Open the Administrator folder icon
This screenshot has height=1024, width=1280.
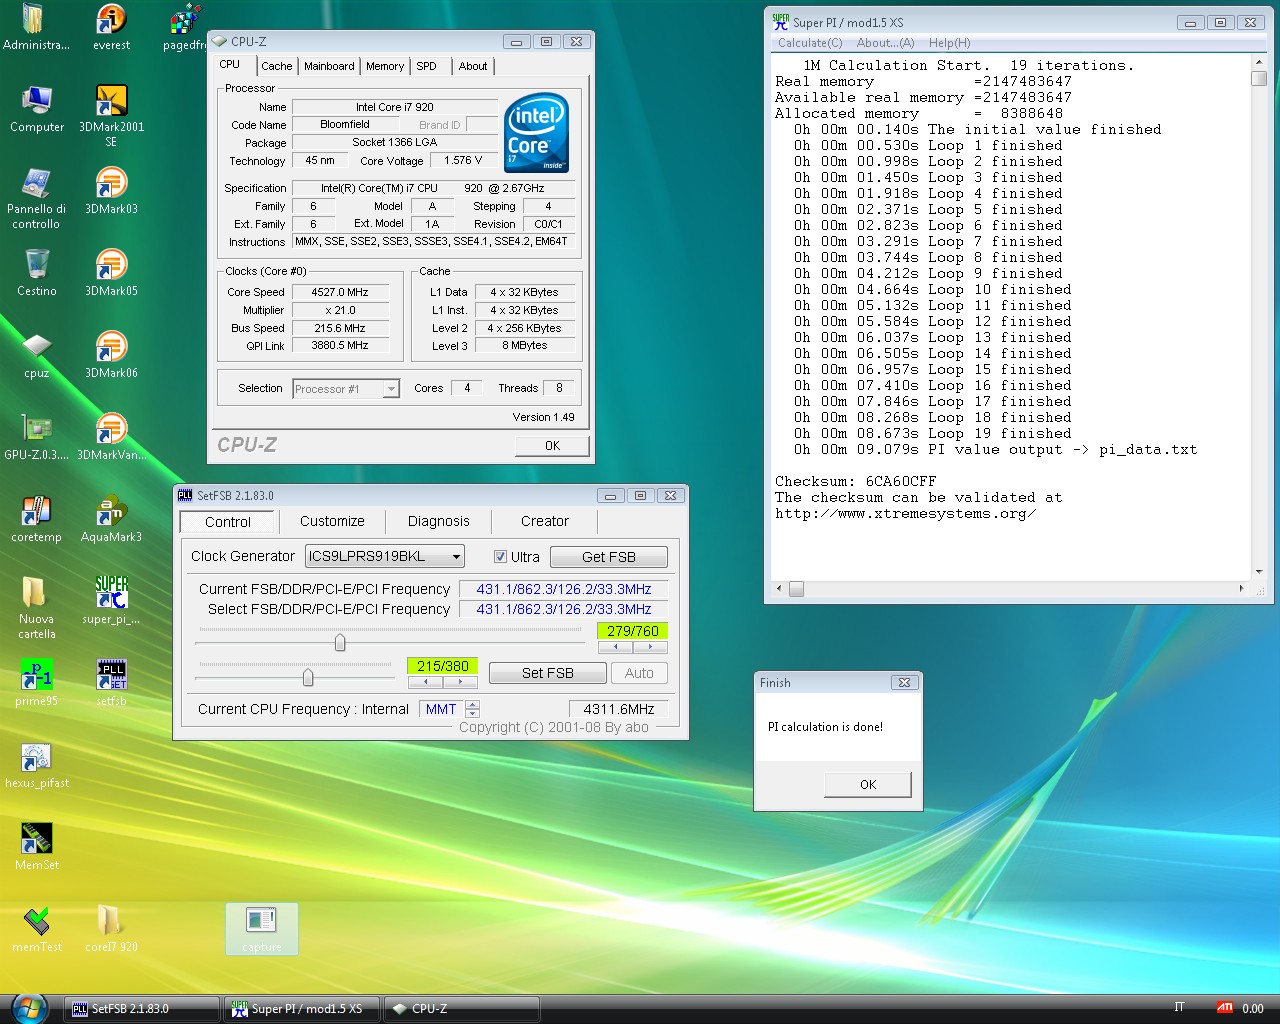point(37,27)
